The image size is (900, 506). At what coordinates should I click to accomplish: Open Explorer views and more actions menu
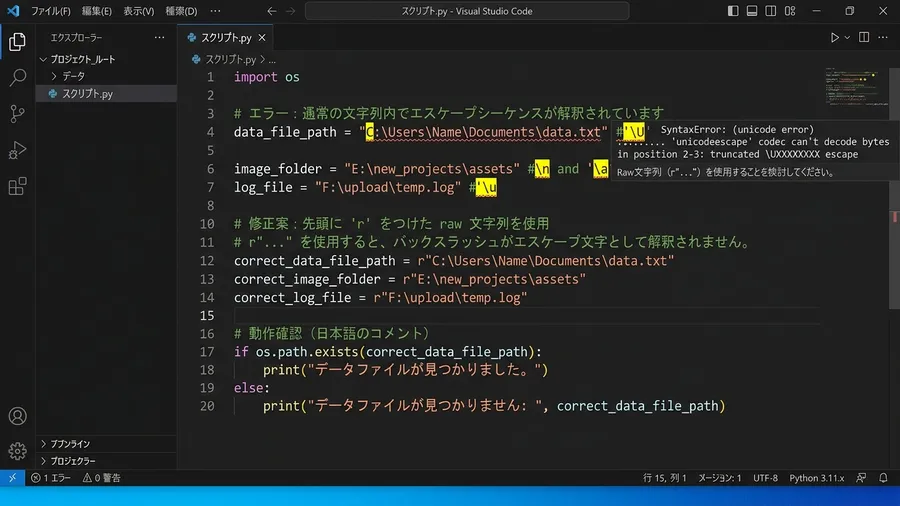click(x=159, y=38)
